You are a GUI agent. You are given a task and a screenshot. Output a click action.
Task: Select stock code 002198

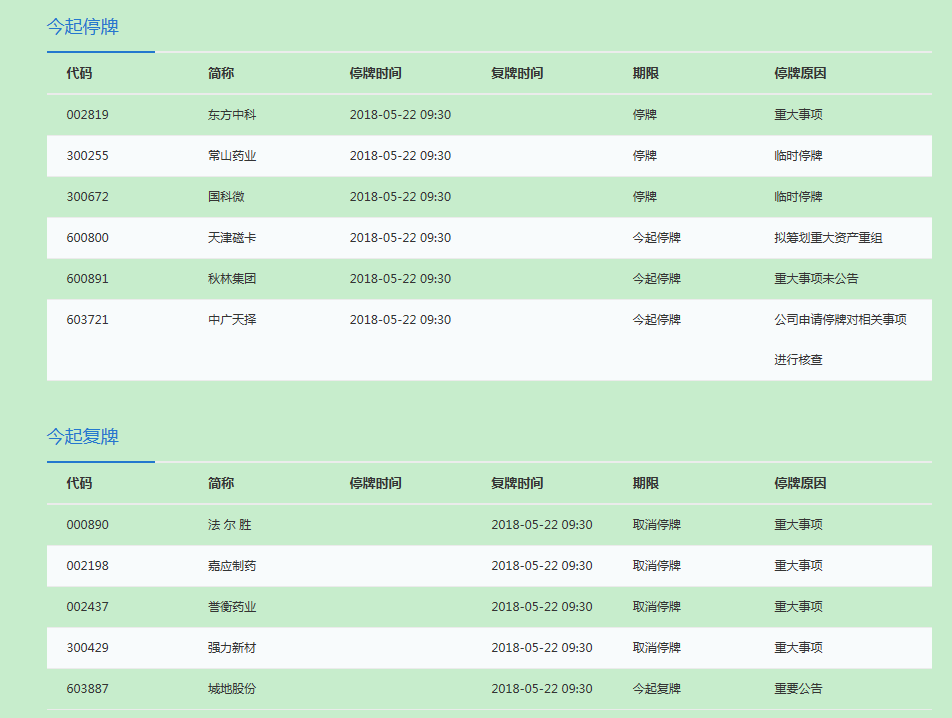pyautogui.click(x=88, y=566)
